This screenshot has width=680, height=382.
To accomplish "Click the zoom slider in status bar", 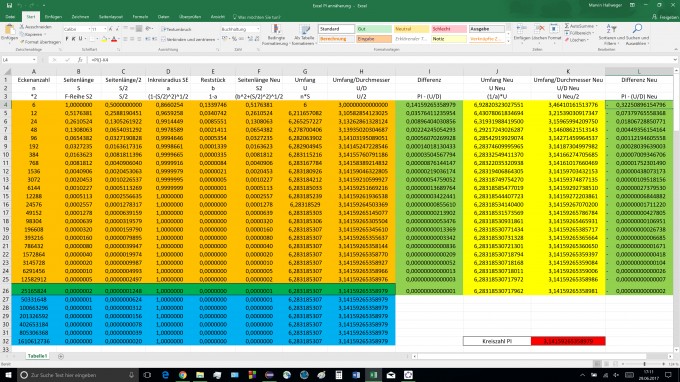I will point(644,364).
